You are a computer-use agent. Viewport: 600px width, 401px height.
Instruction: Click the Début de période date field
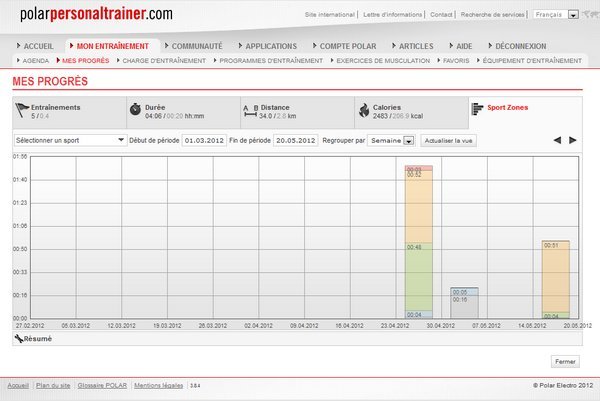(x=204, y=140)
